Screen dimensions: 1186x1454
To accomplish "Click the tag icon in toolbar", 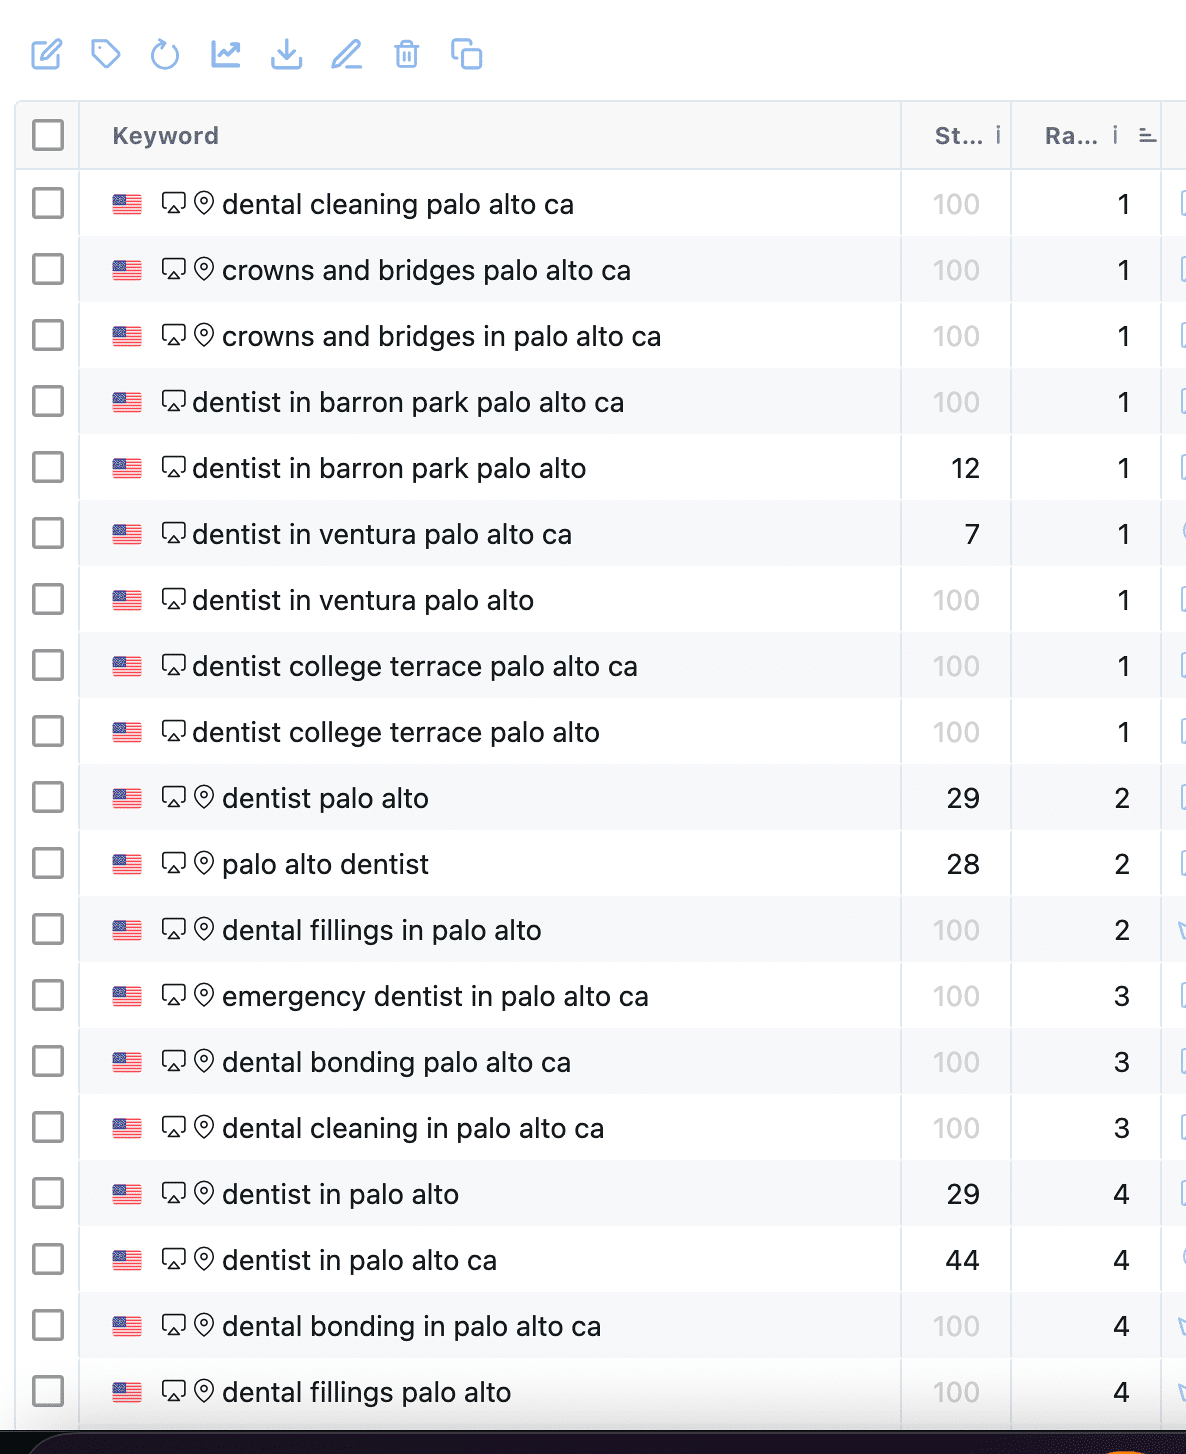I will (x=106, y=54).
